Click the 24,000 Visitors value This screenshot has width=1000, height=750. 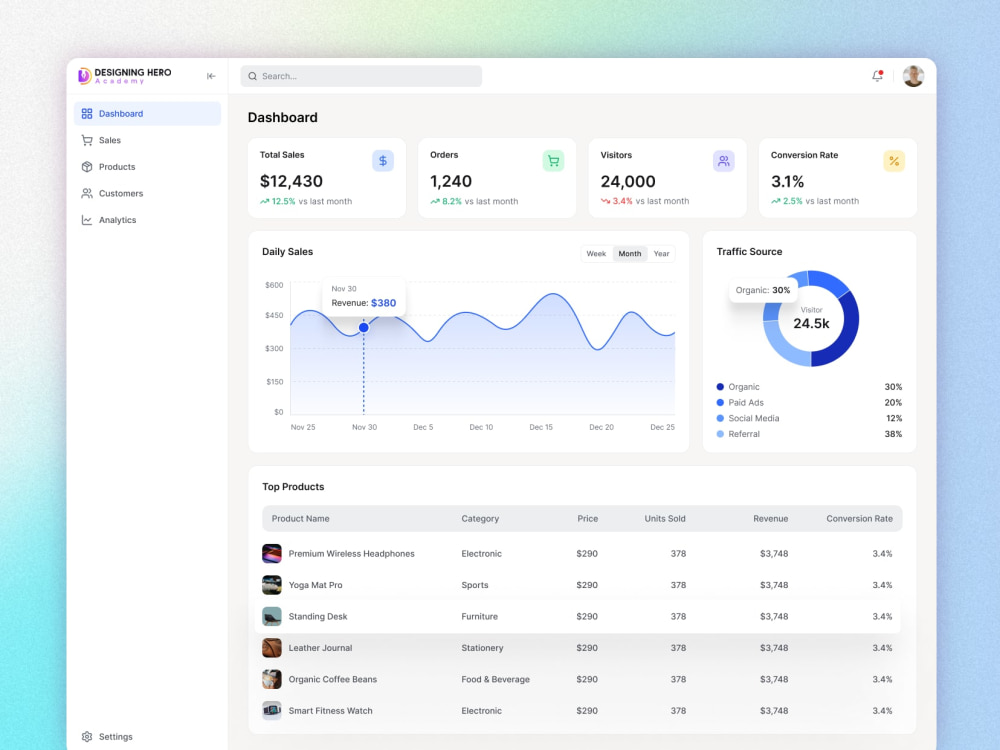tap(628, 181)
